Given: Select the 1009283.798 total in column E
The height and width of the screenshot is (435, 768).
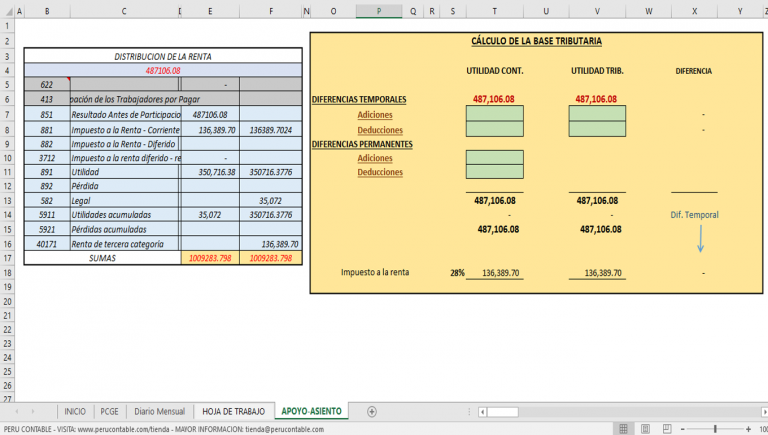Looking at the screenshot, I should [x=210, y=258].
